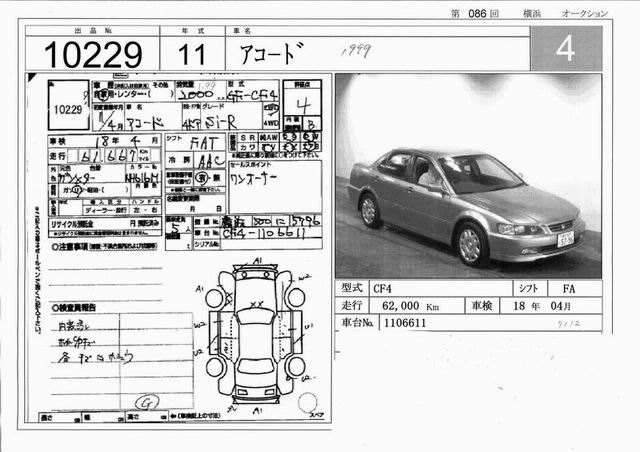Viewport: 640px width, 452px height.
Task: Select the handwritten GF-CF4 model code
Action: click(x=252, y=95)
